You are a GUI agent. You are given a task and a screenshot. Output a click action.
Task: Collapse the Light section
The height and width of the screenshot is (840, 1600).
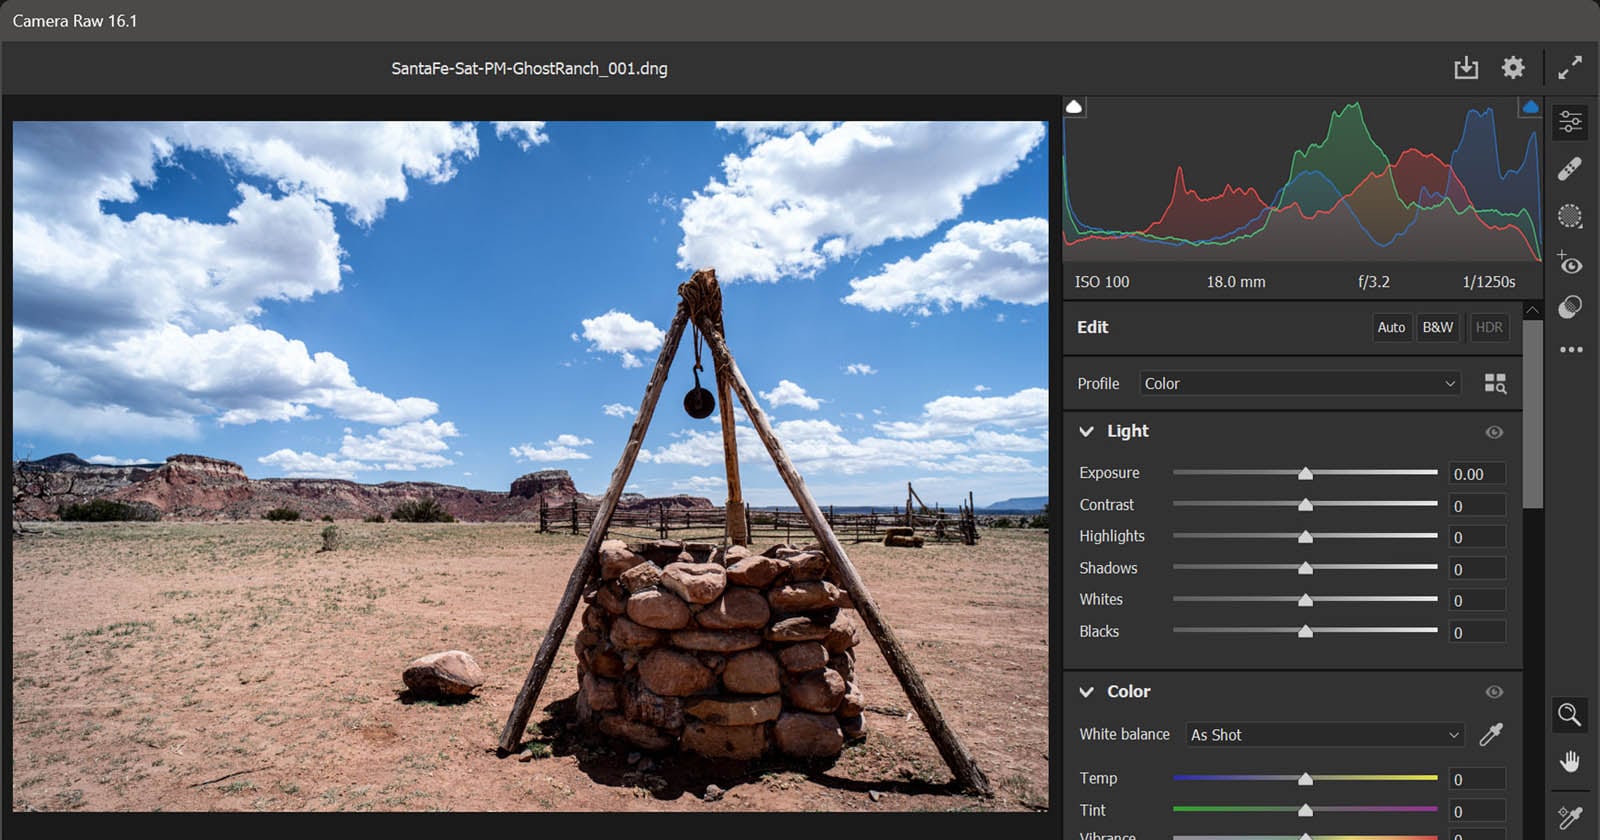(x=1087, y=431)
